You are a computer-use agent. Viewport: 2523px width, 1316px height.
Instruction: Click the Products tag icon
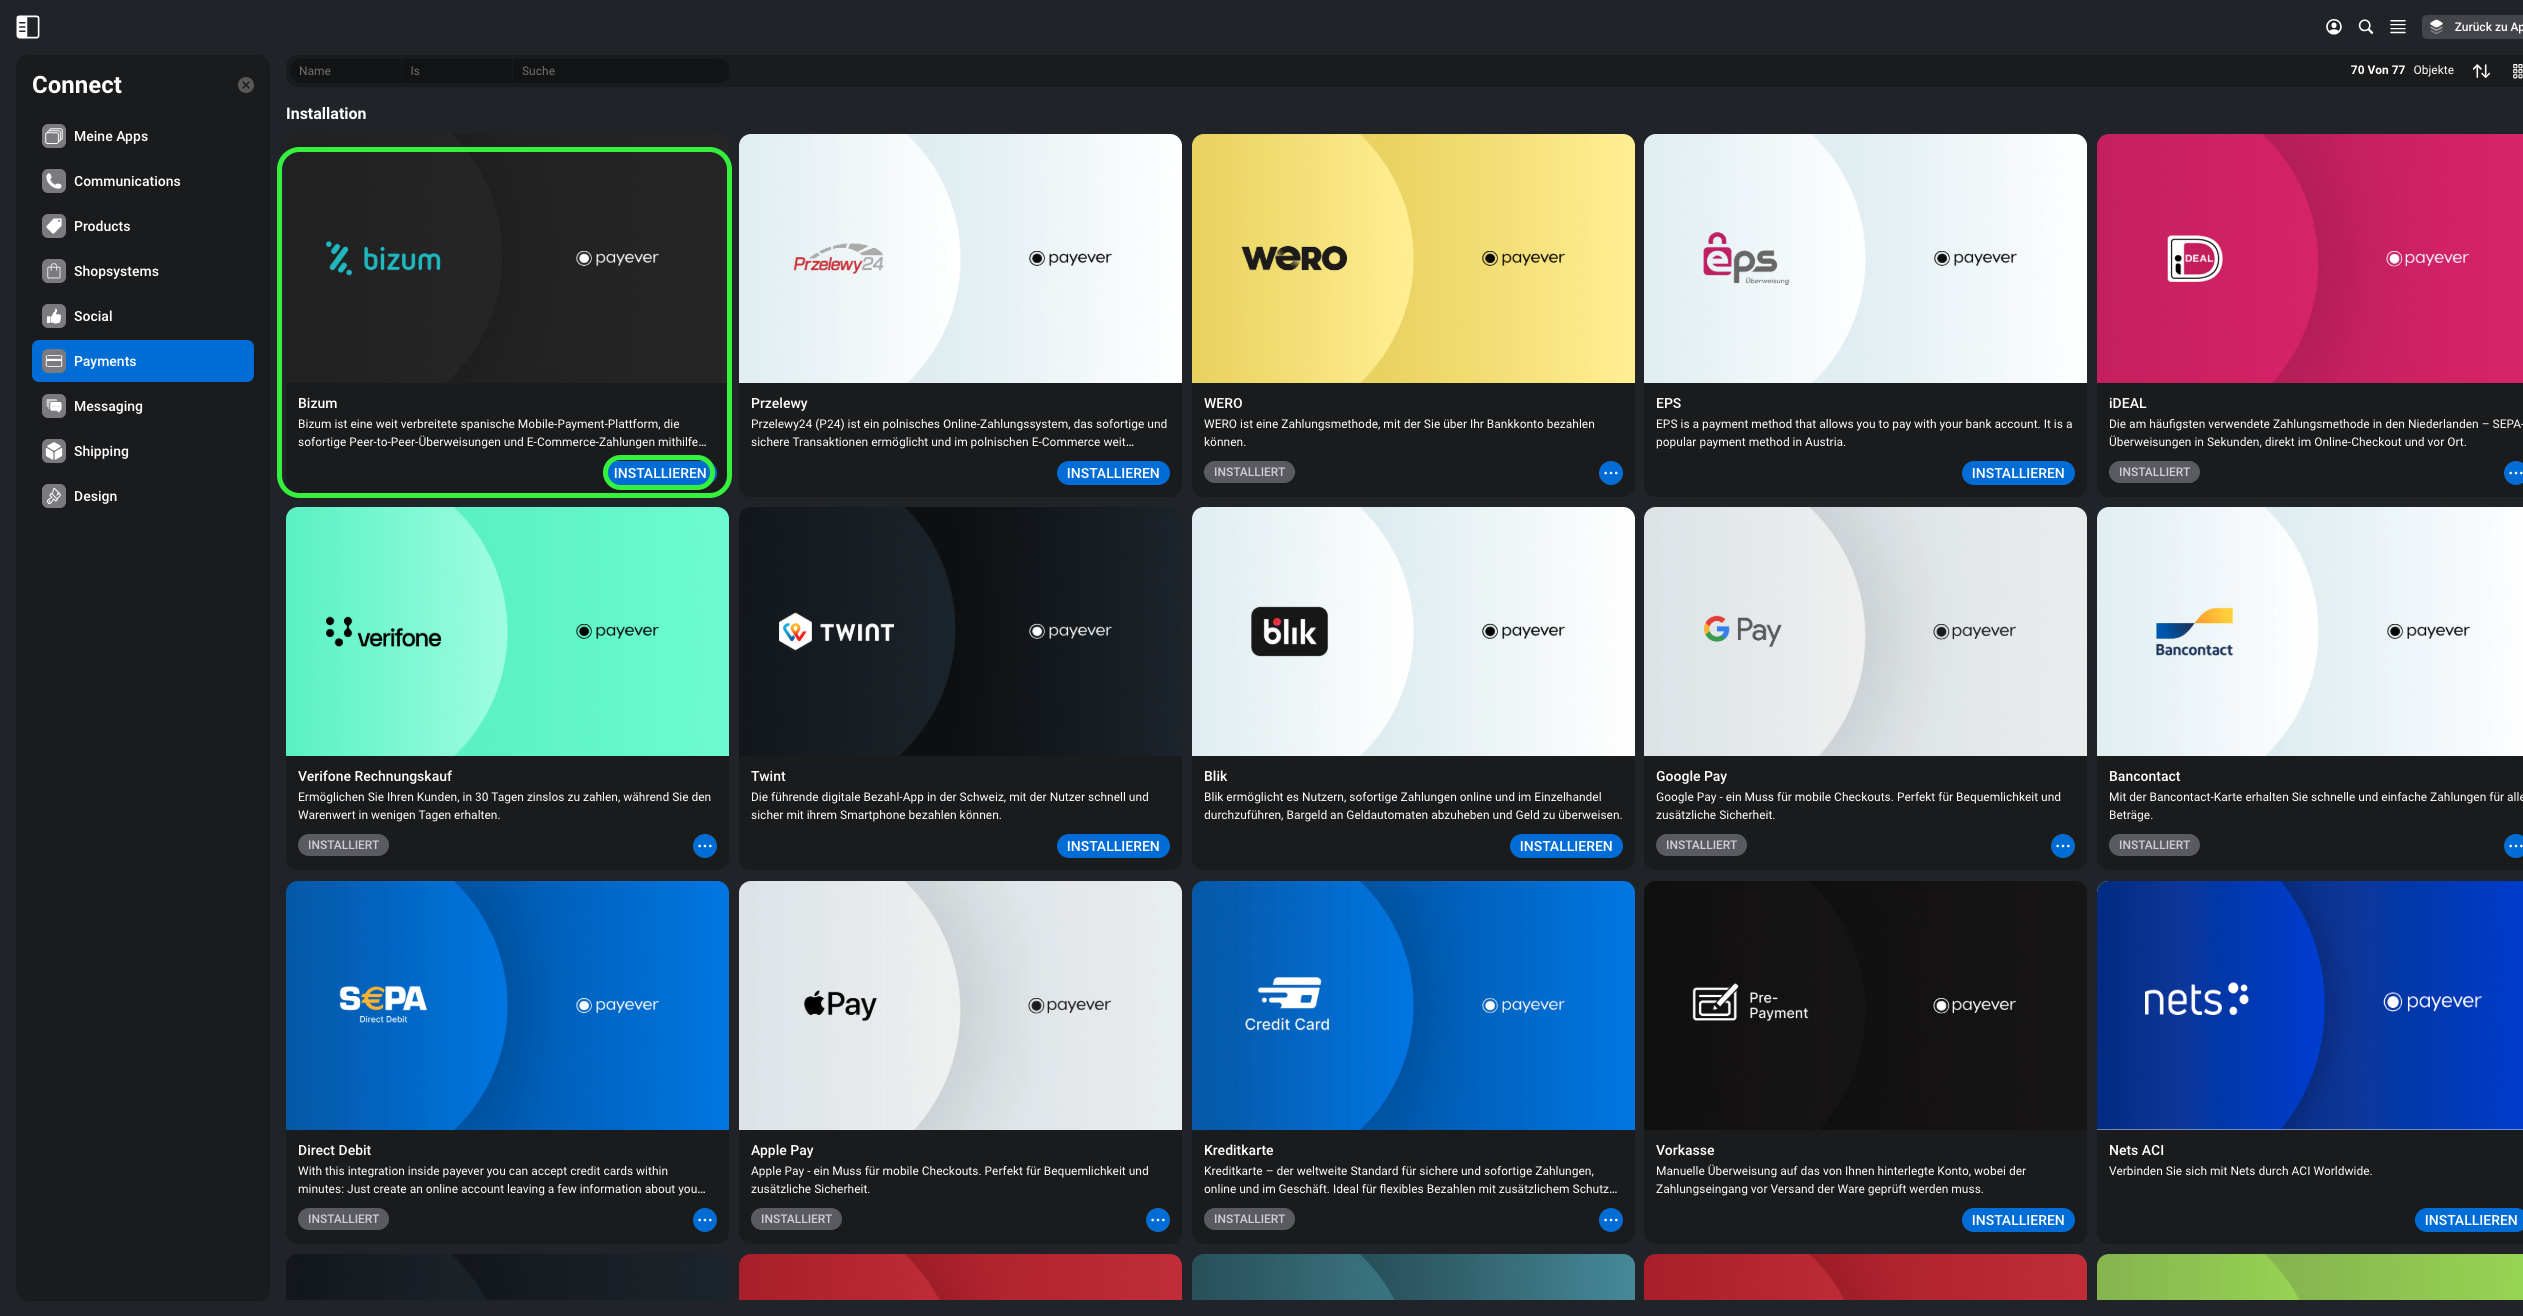[54, 226]
